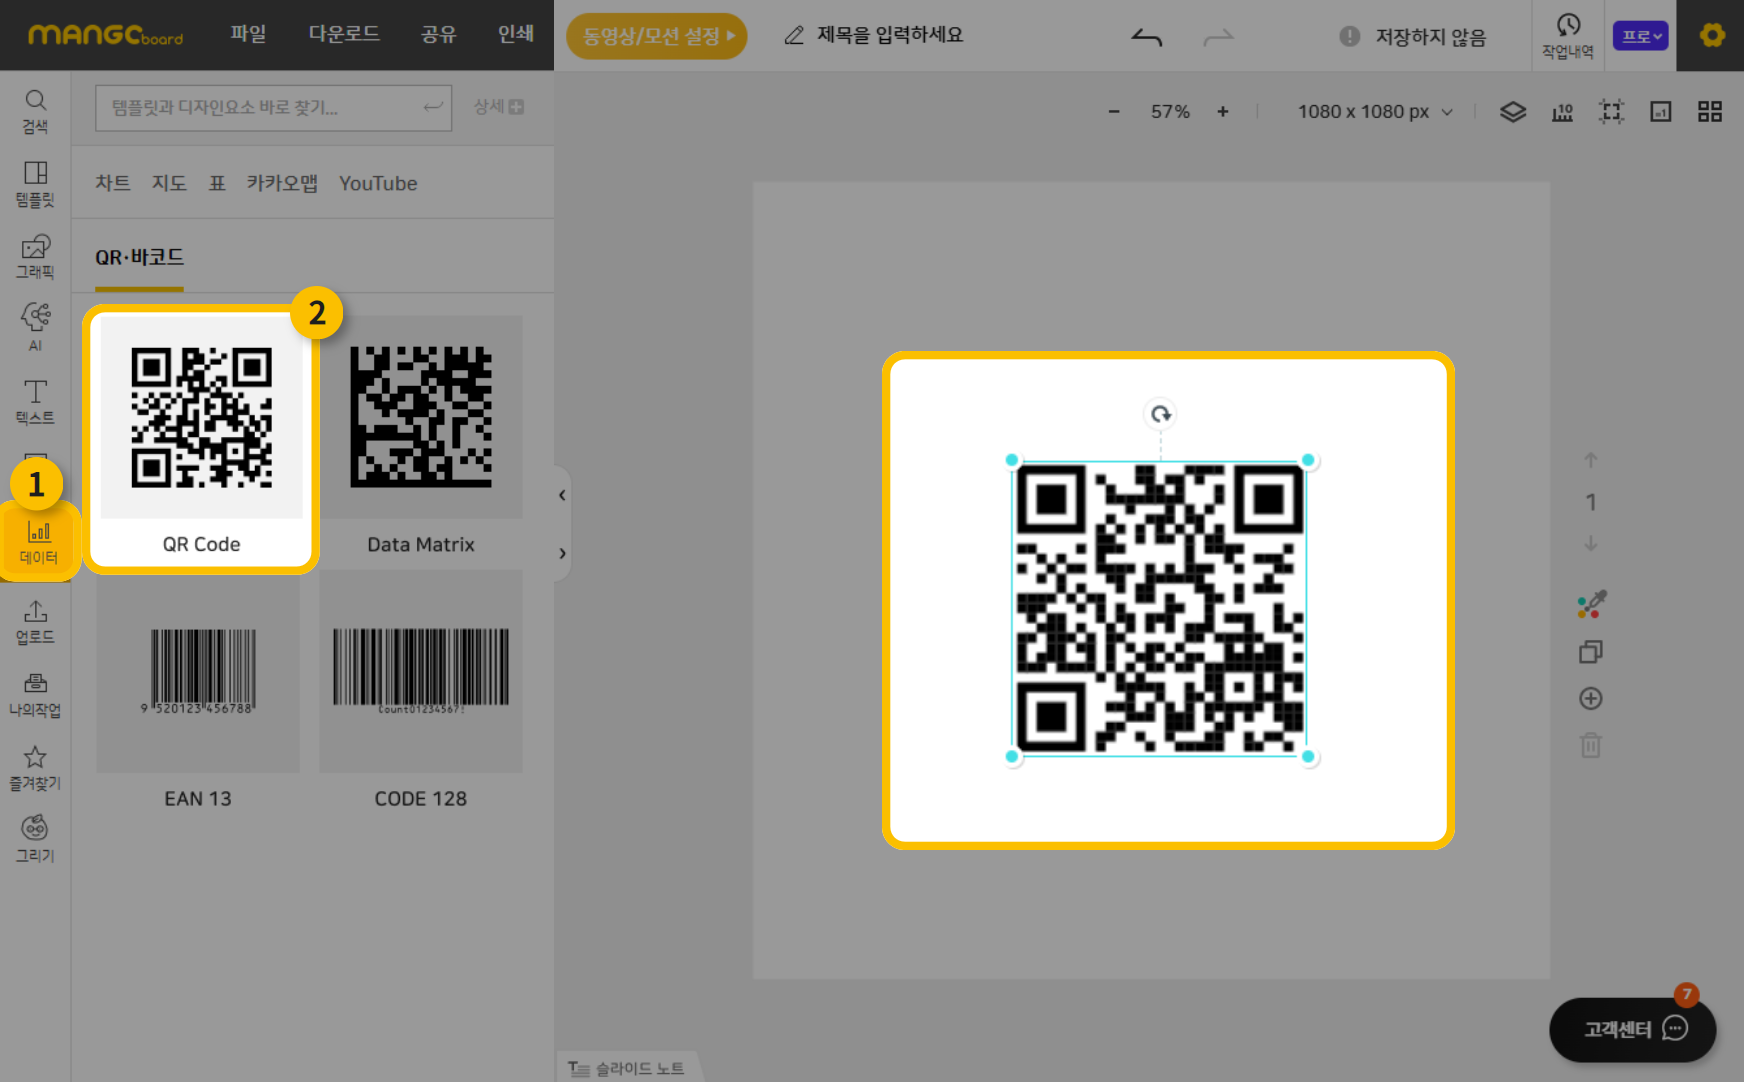Delete the current page trash icon
Screen dimensions: 1744x1082
pos(1590,745)
